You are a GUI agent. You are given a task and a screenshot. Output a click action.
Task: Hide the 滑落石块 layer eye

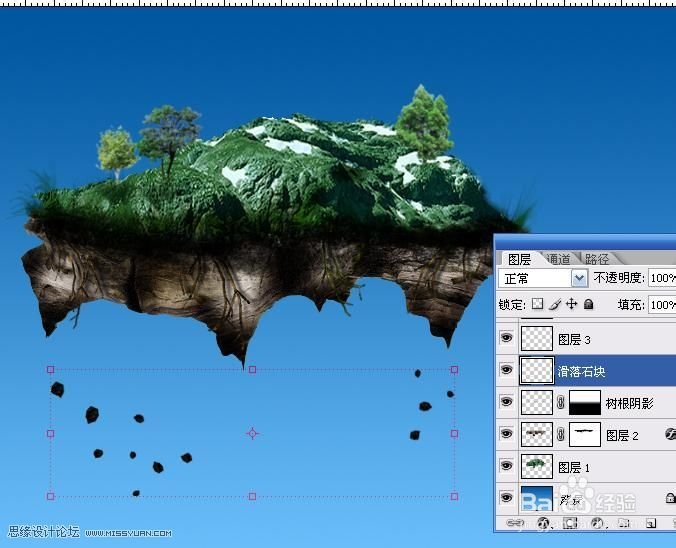click(x=507, y=370)
